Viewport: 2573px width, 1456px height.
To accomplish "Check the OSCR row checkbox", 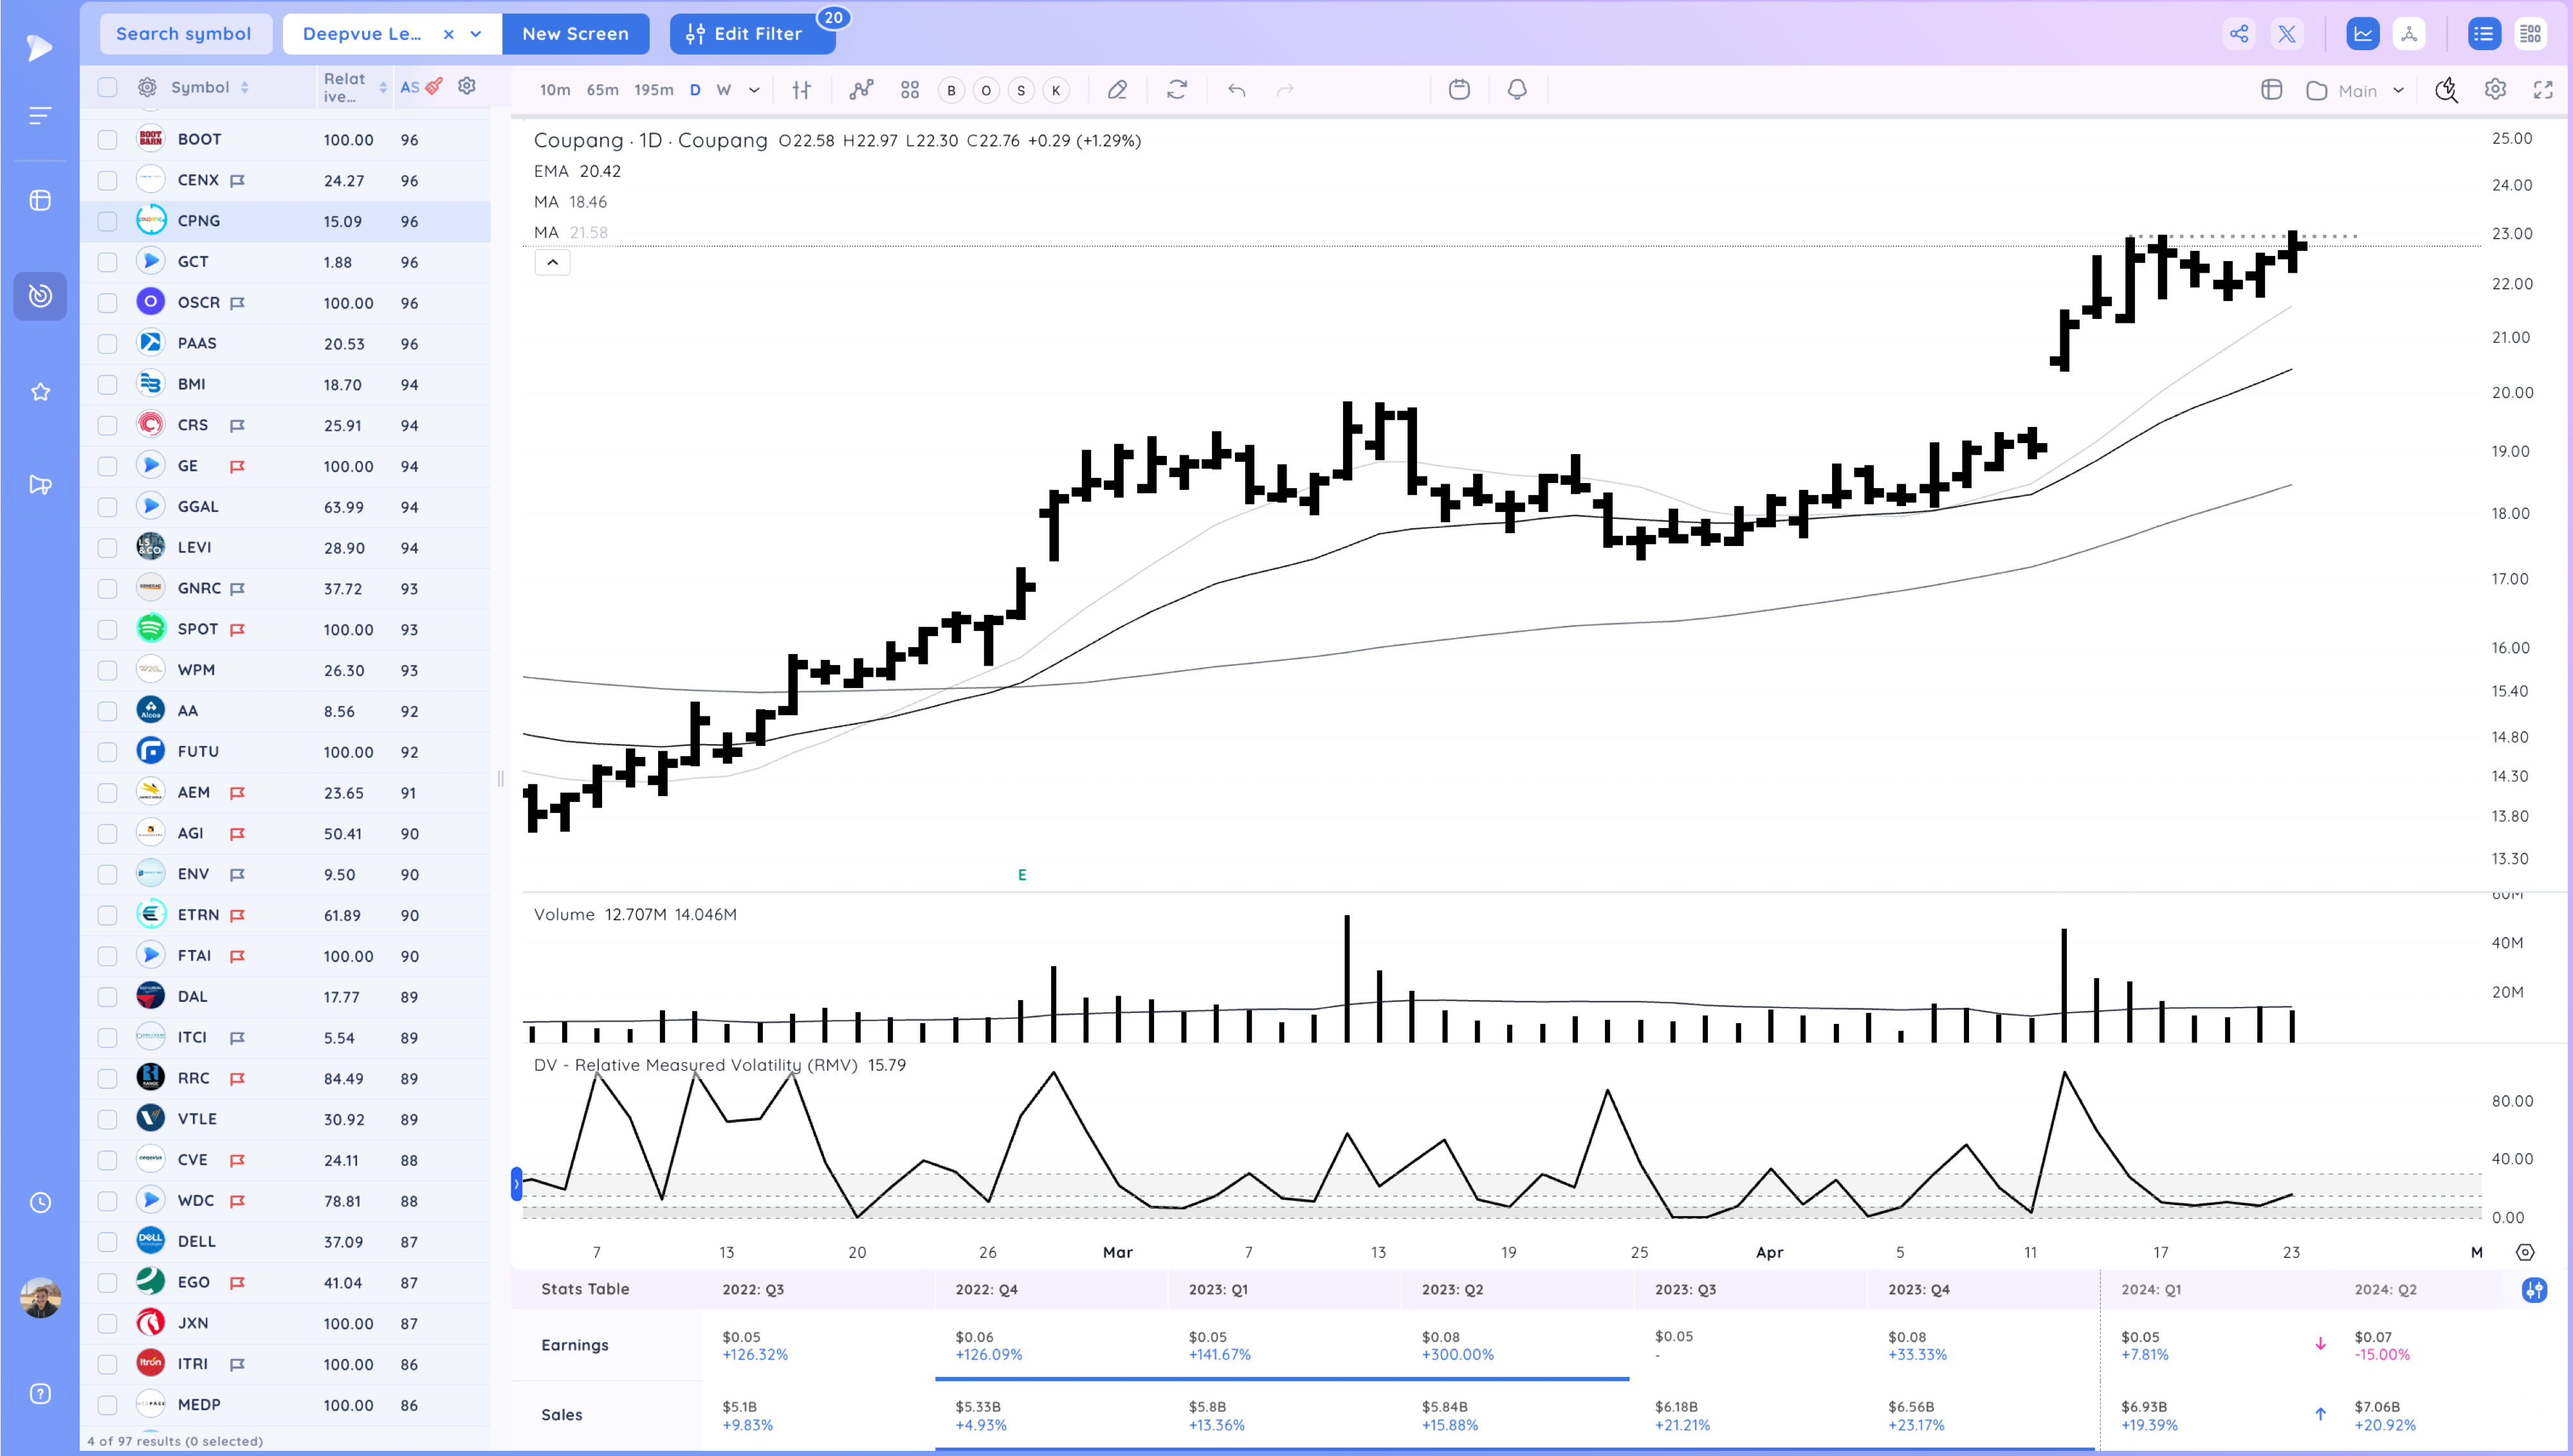I will 107,303.
